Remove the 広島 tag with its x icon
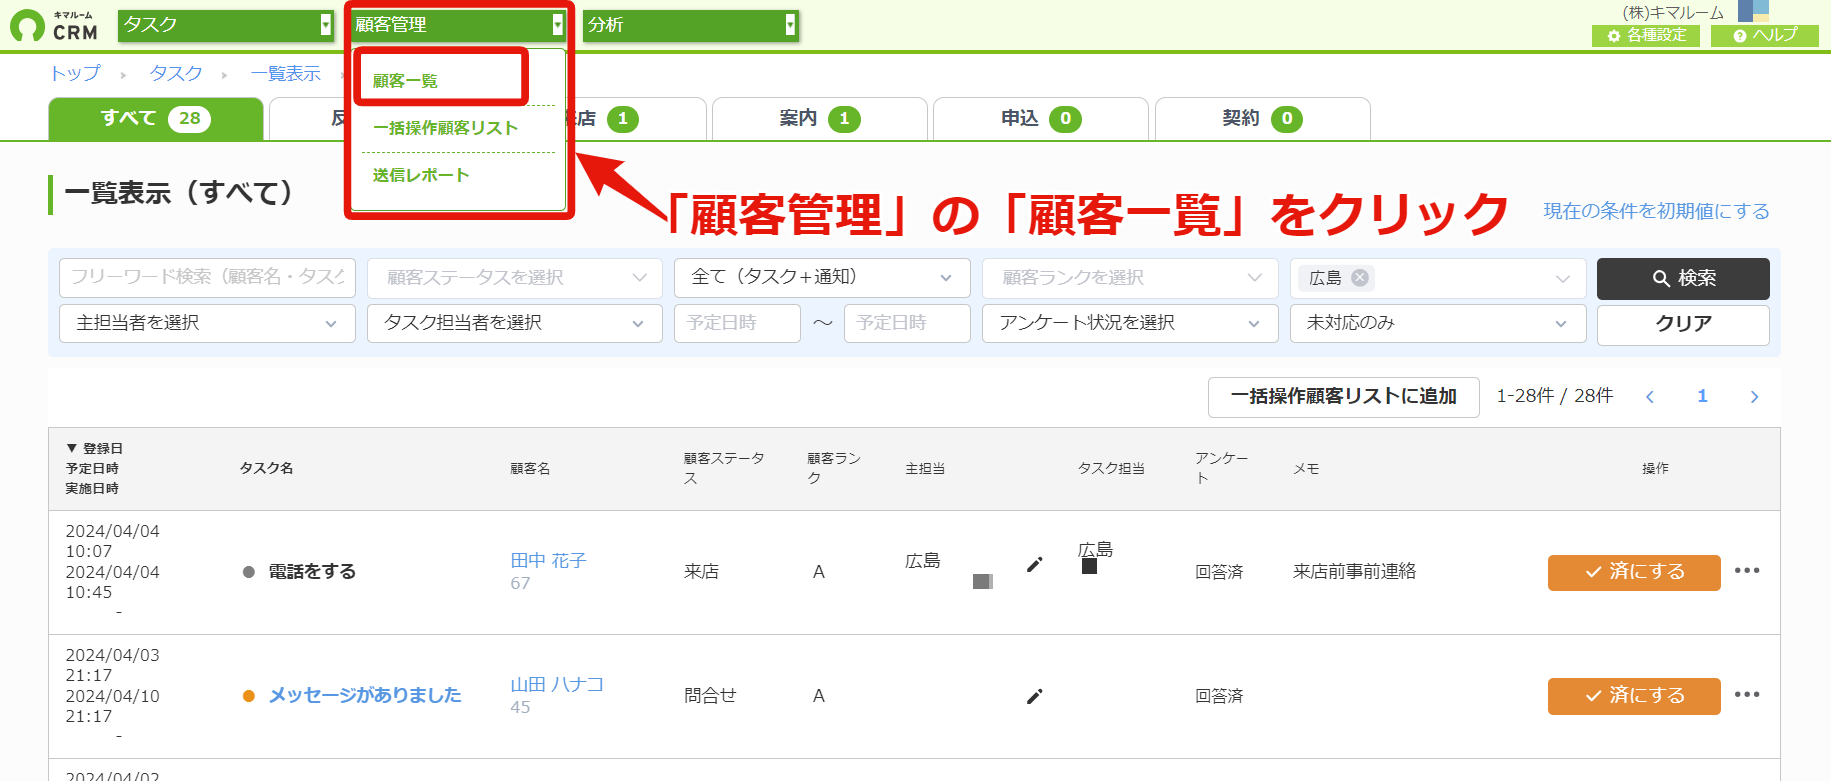 coord(1360,278)
